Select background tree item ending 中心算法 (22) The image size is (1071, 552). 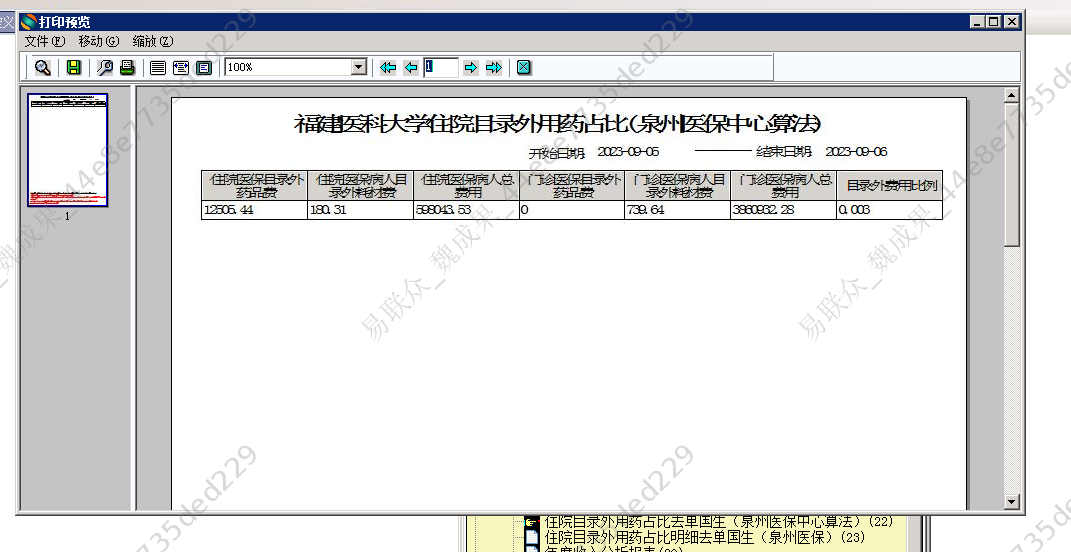click(x=719, y=521)
